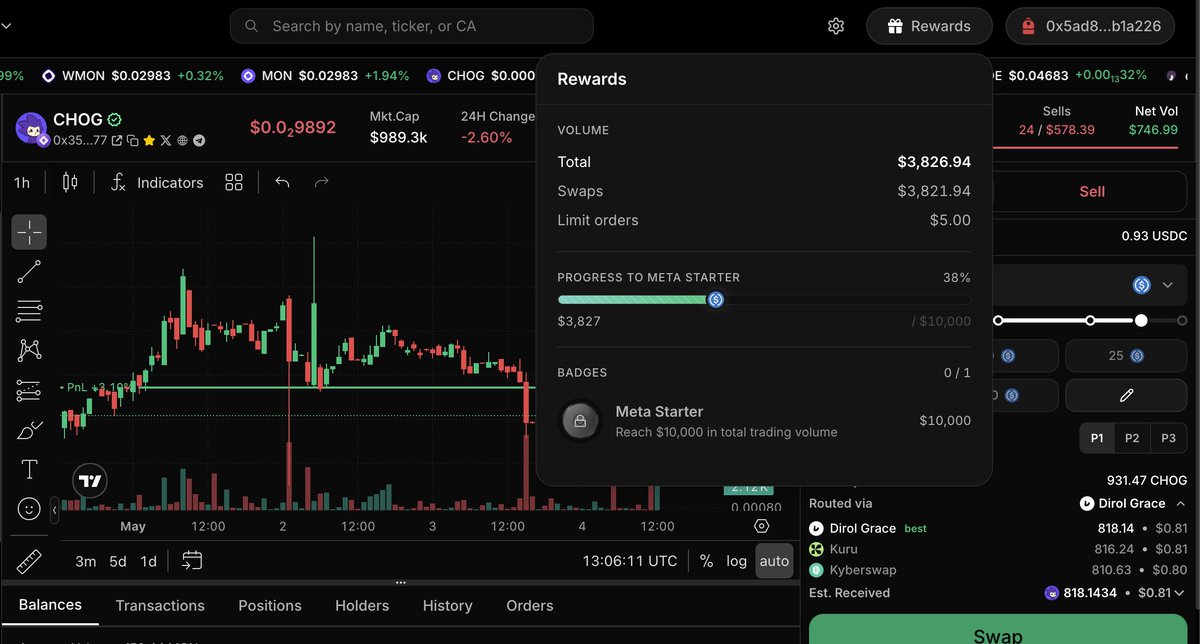Select the trend line drawing tool
The image size is (1200, 644).
coord(29,271)
